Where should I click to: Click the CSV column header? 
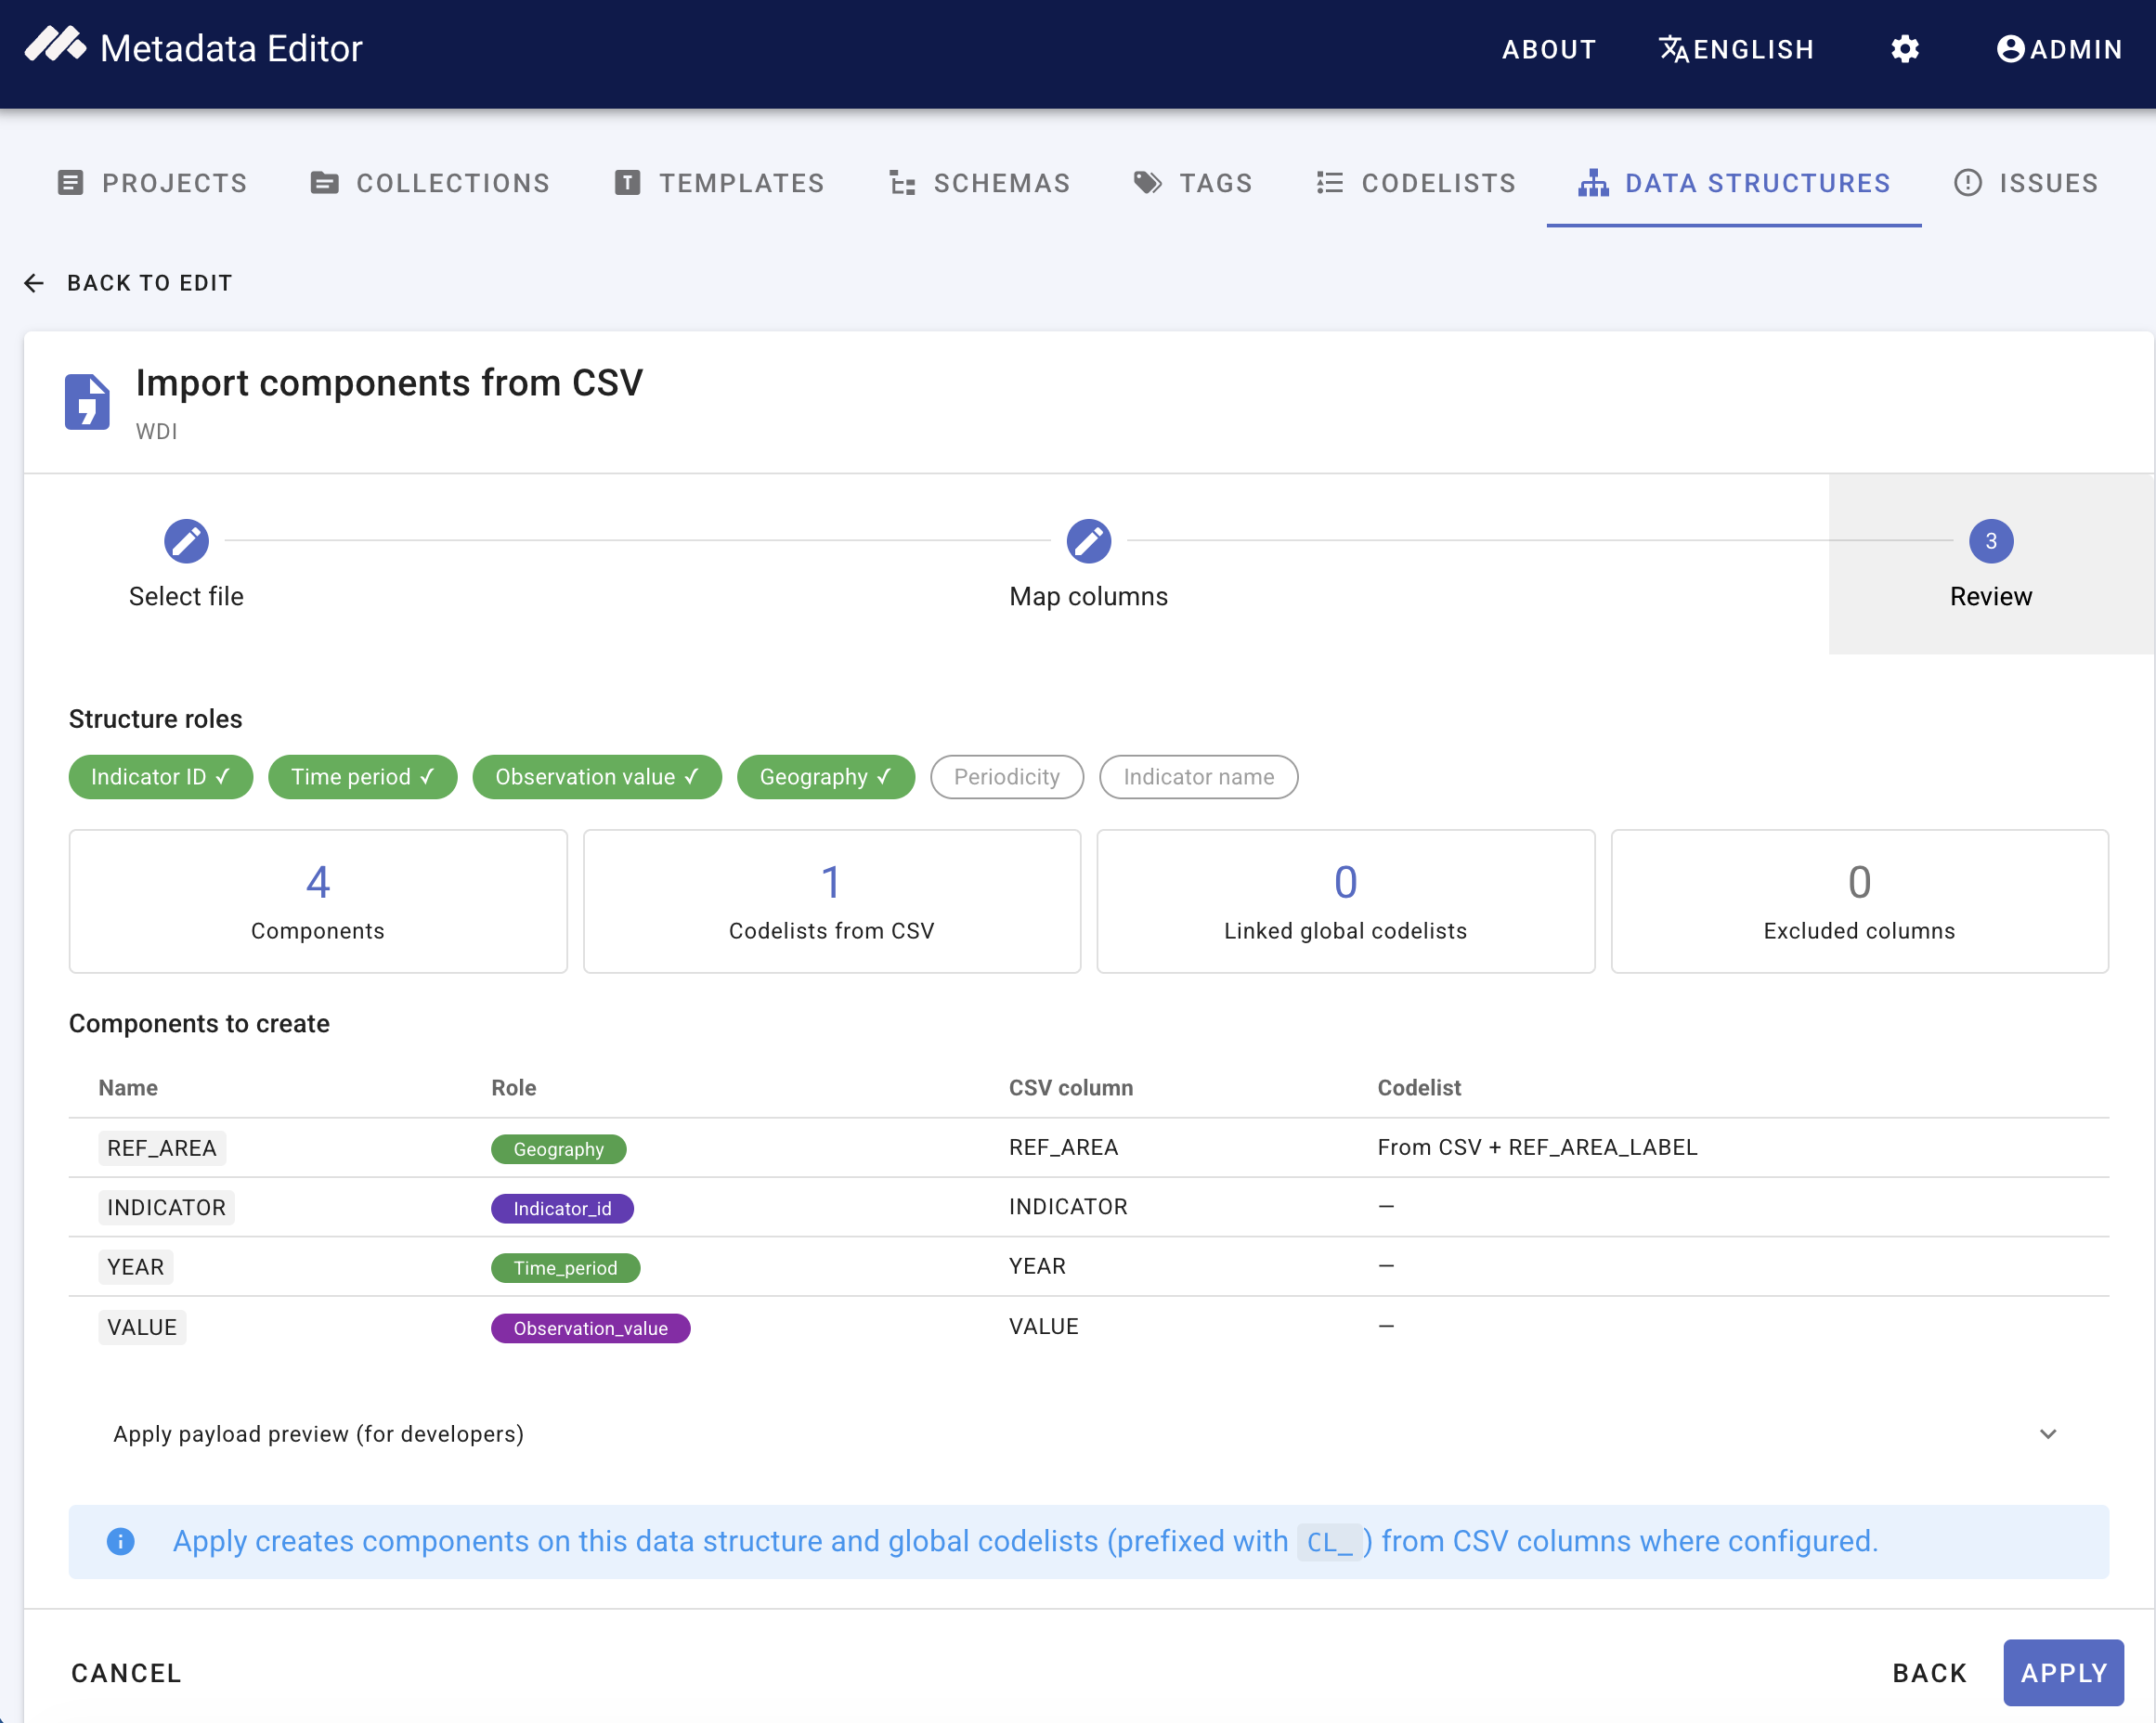tap(1070, 1088)
